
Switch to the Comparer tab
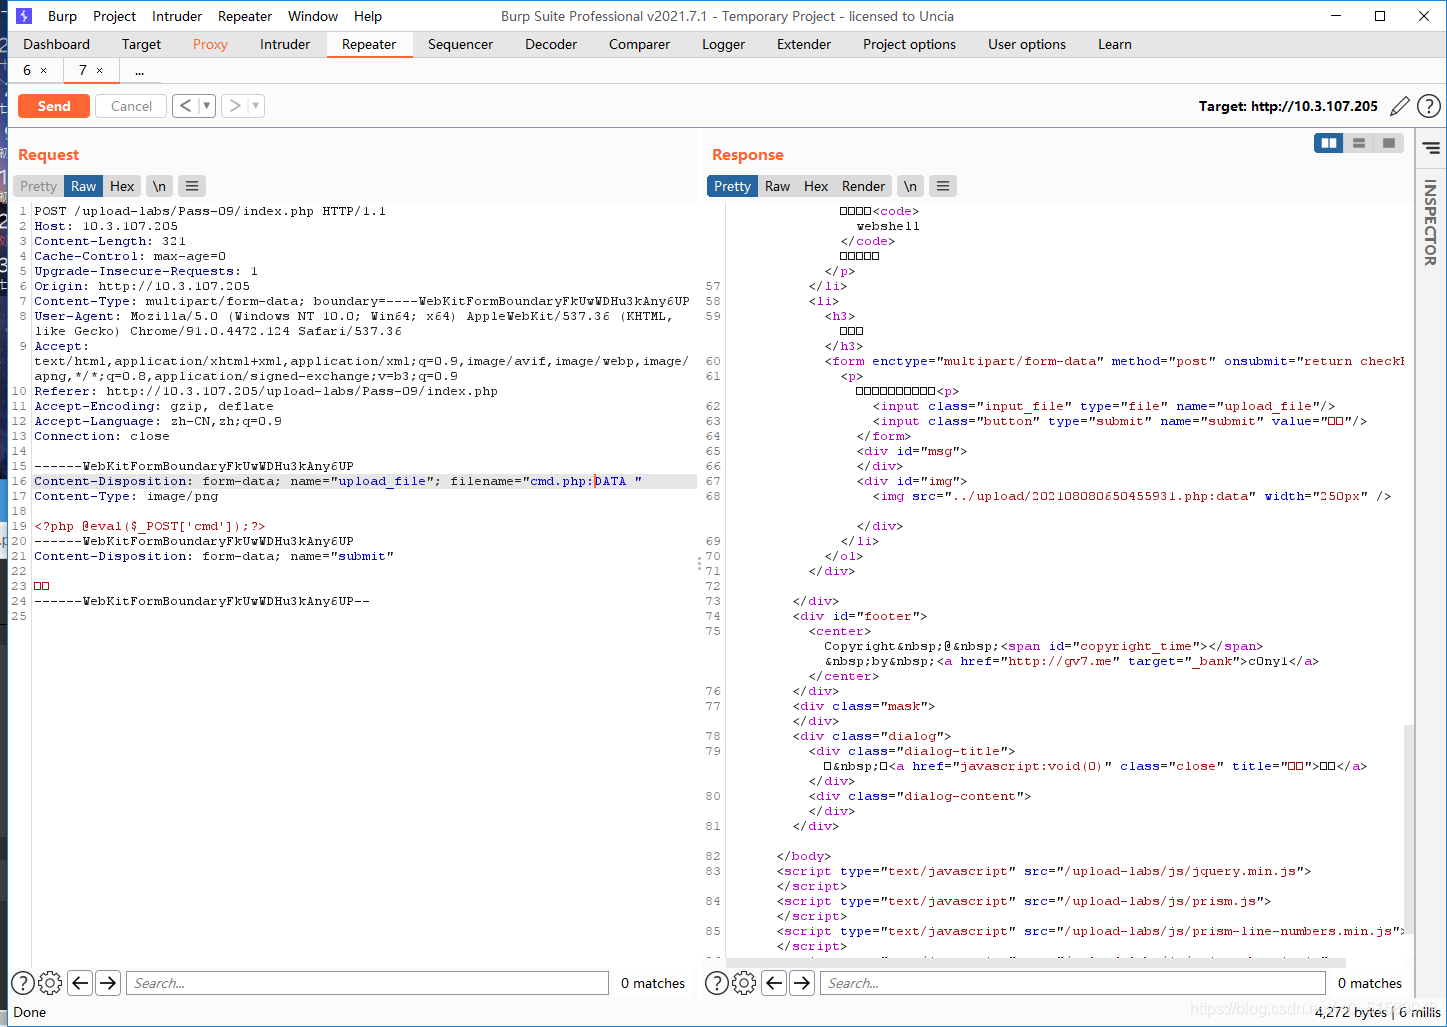click(639, 44)
